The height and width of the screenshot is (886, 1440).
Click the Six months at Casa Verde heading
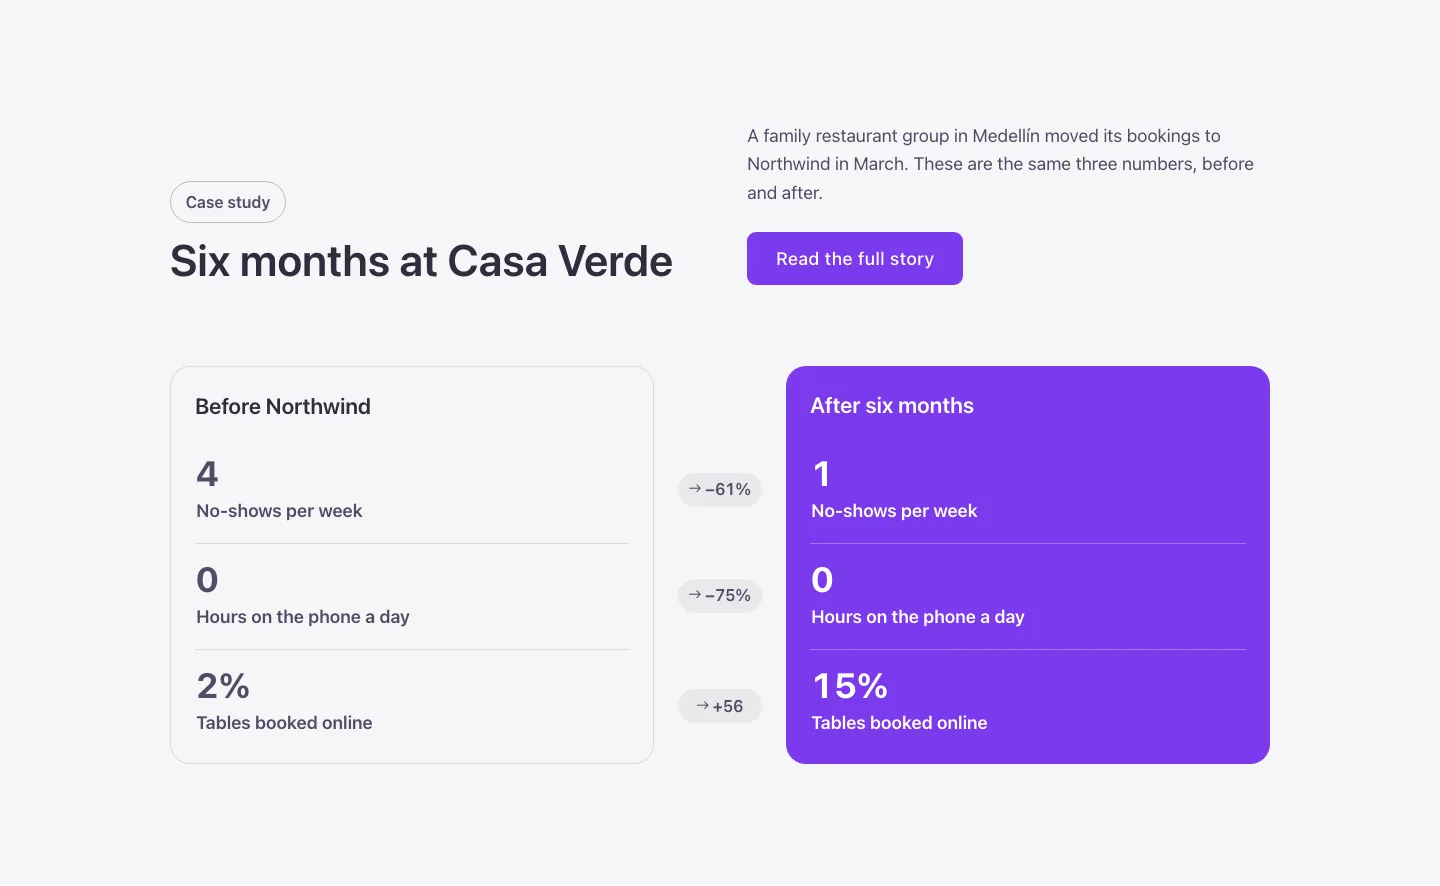pyautogui.click(x=421, y=262)
